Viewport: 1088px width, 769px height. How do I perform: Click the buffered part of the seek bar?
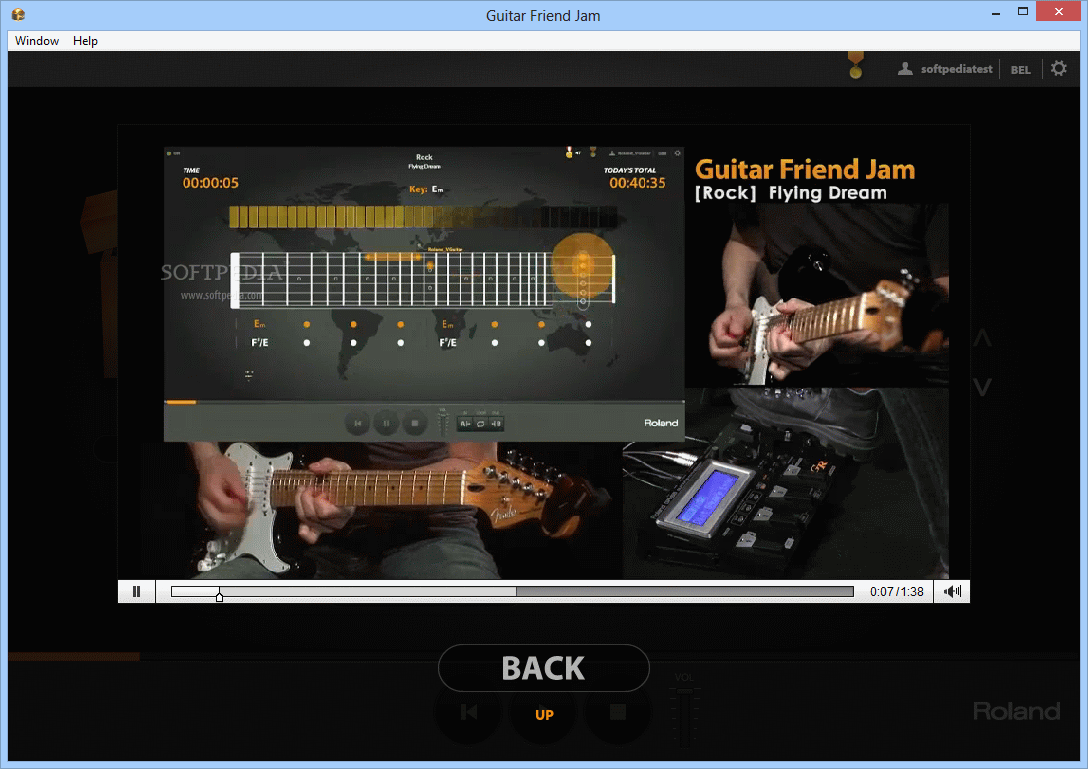click(368, 591)
